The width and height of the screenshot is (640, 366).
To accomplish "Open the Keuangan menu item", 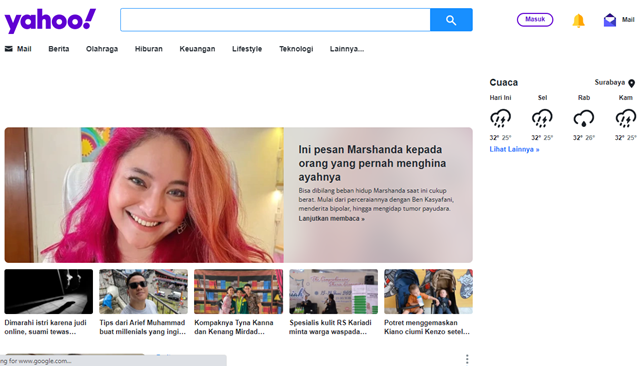I will click(197, 49).
